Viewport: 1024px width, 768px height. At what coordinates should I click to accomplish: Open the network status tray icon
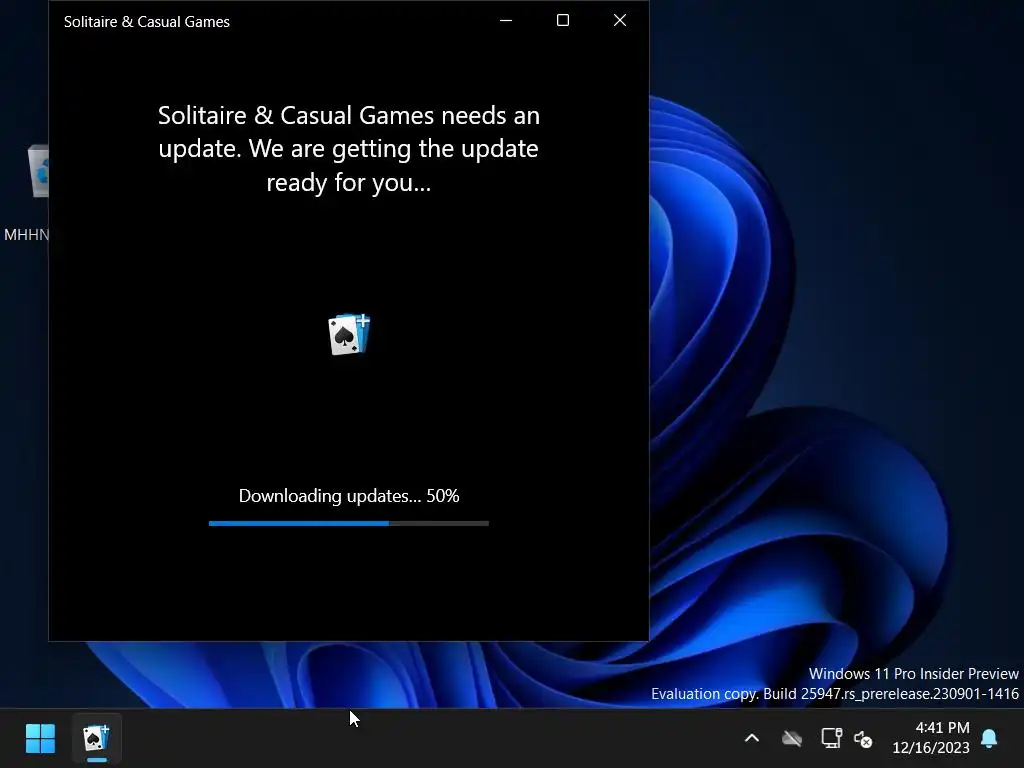(831, 738)
